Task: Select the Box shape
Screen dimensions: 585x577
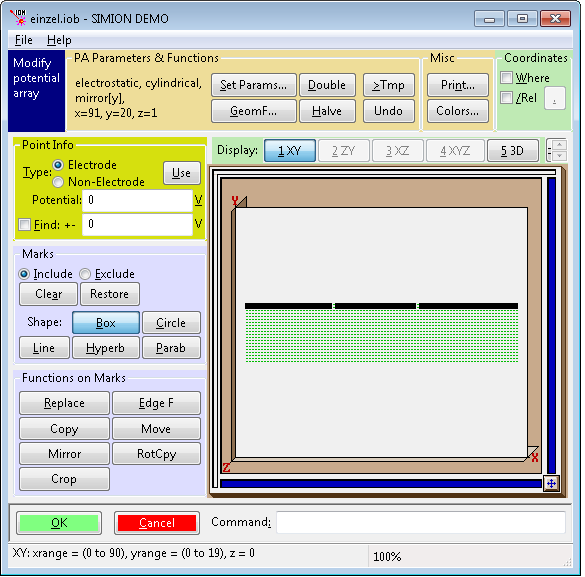Action: (106, 323)
